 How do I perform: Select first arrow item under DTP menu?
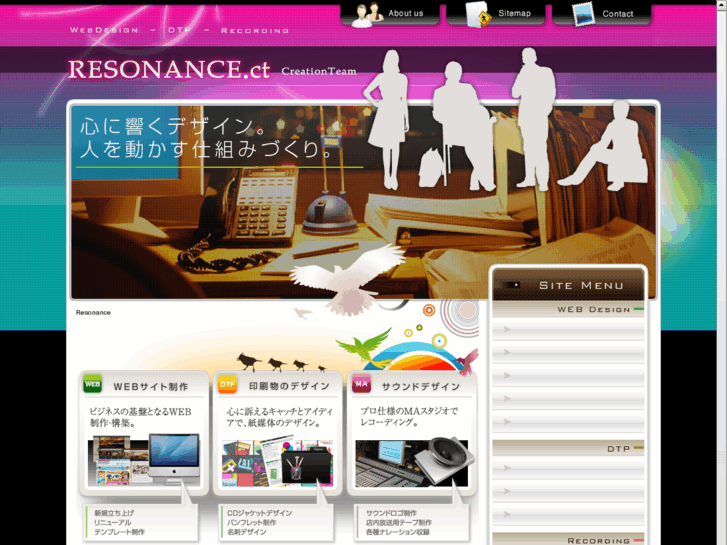pyautogui.click(x=568, y=469)
